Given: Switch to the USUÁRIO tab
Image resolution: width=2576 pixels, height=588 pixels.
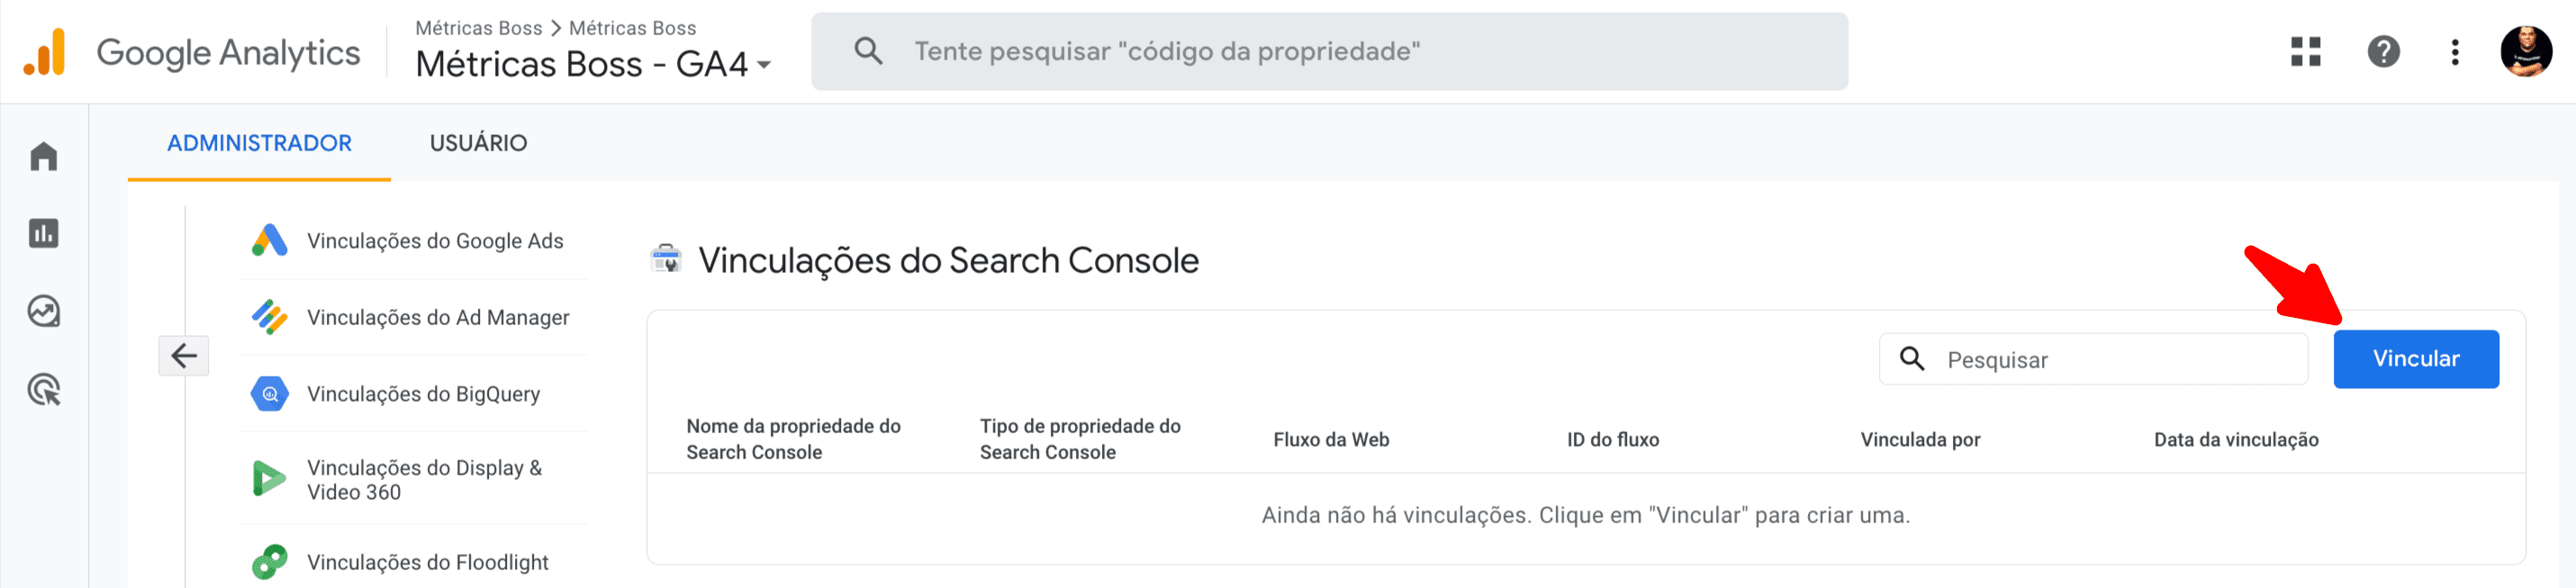Looking at the screenshot, I should (478, 142).
